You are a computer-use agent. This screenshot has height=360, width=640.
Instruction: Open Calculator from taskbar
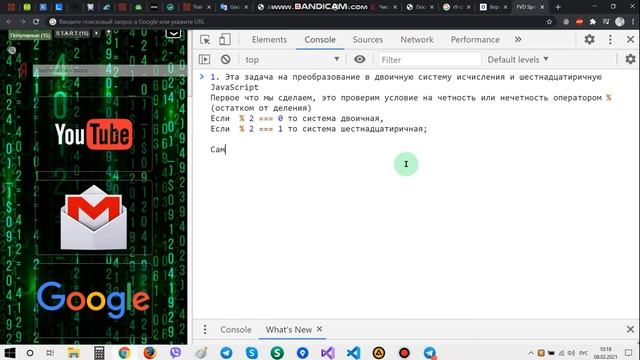99,353
